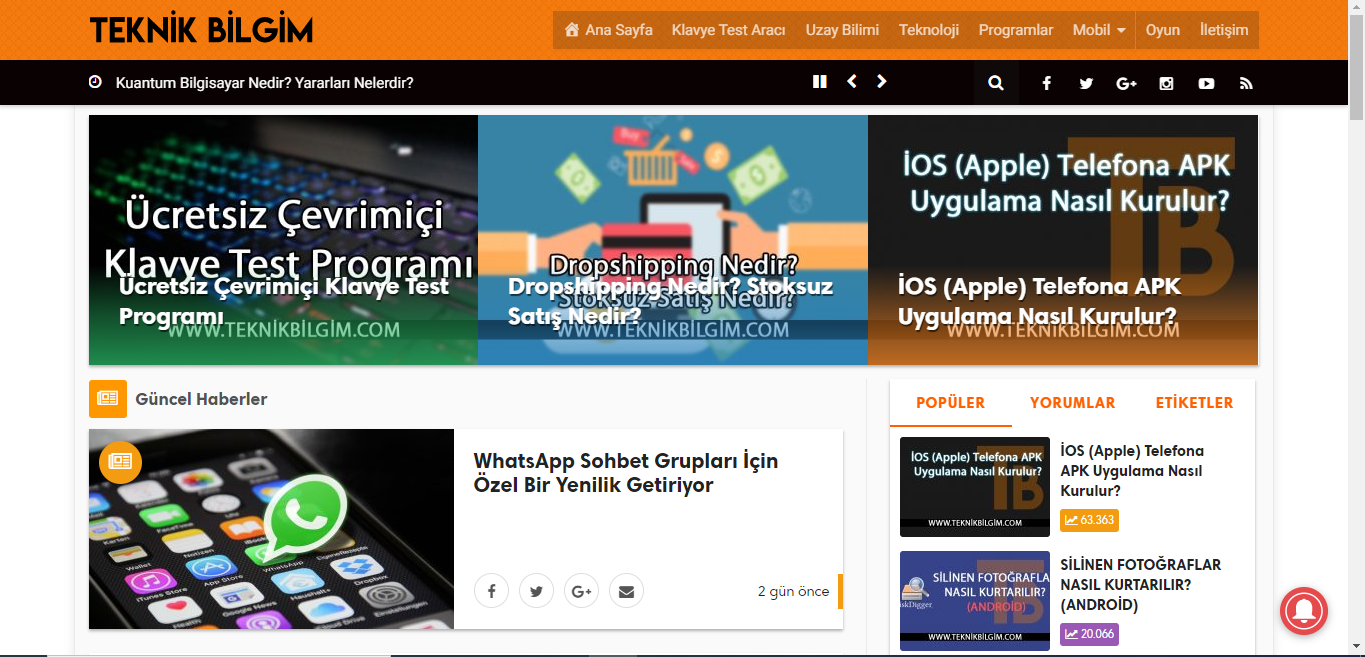Click the Ana Sayfa home icon
The width and height of the screenshot is (1365, 657).
pyautogui.click(x=572, y=30)
